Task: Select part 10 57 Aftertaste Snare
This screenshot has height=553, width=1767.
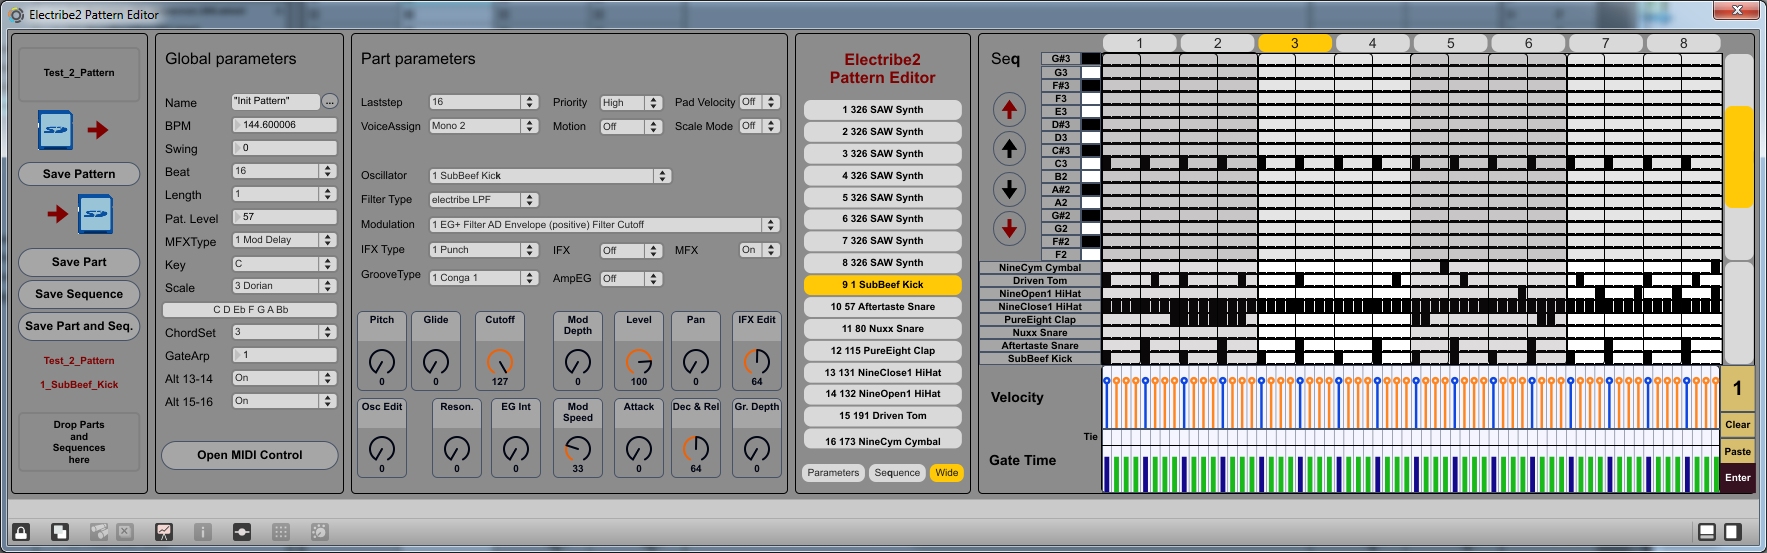Action: 882,307
